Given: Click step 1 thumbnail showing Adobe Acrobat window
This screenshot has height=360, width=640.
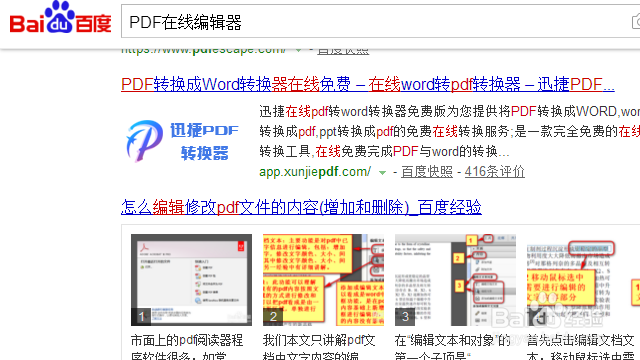Looking at the screenshot, I should pyautogui.click(x=191, y=280).
